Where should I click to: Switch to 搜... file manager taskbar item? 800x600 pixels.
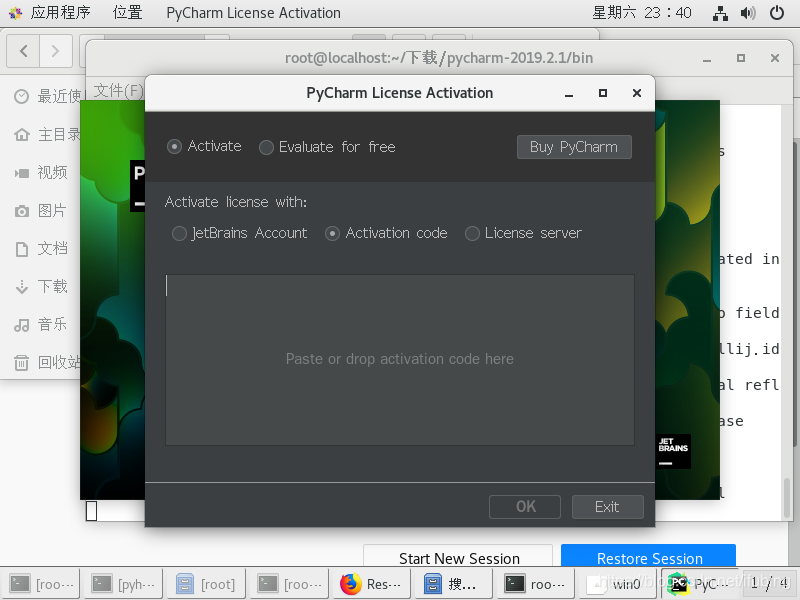pos(454,584)
